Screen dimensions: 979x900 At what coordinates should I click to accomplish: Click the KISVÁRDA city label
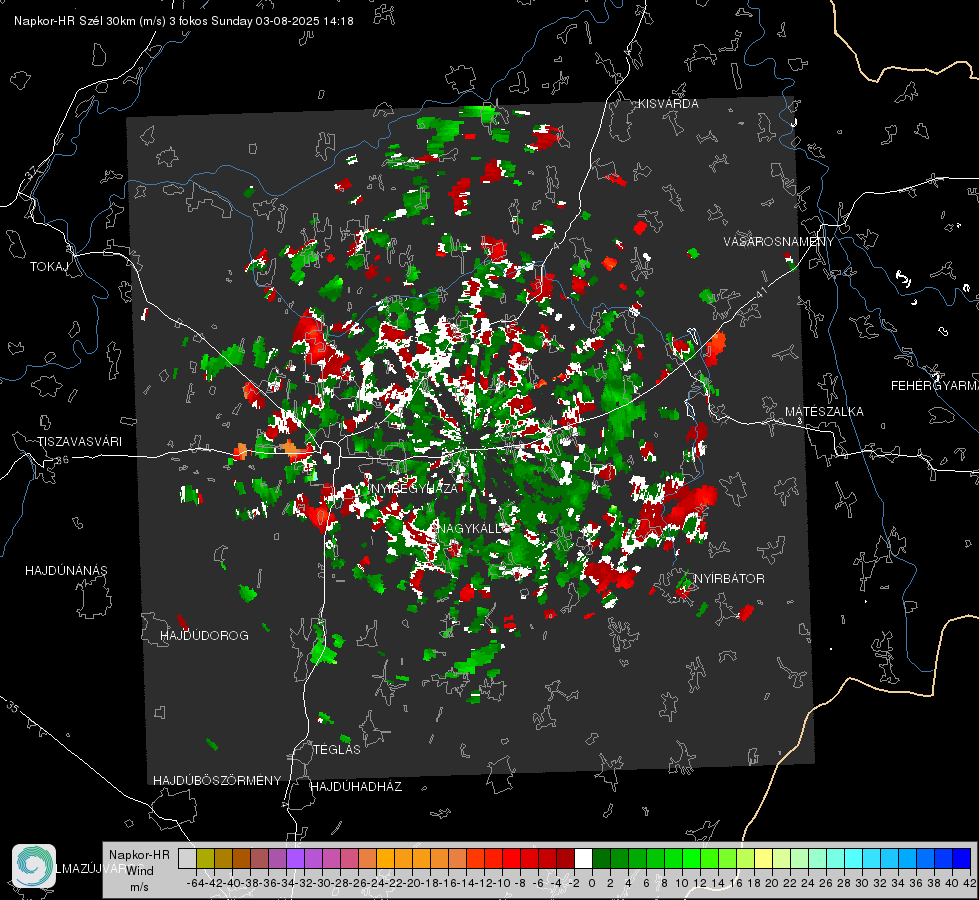(668, 104)
